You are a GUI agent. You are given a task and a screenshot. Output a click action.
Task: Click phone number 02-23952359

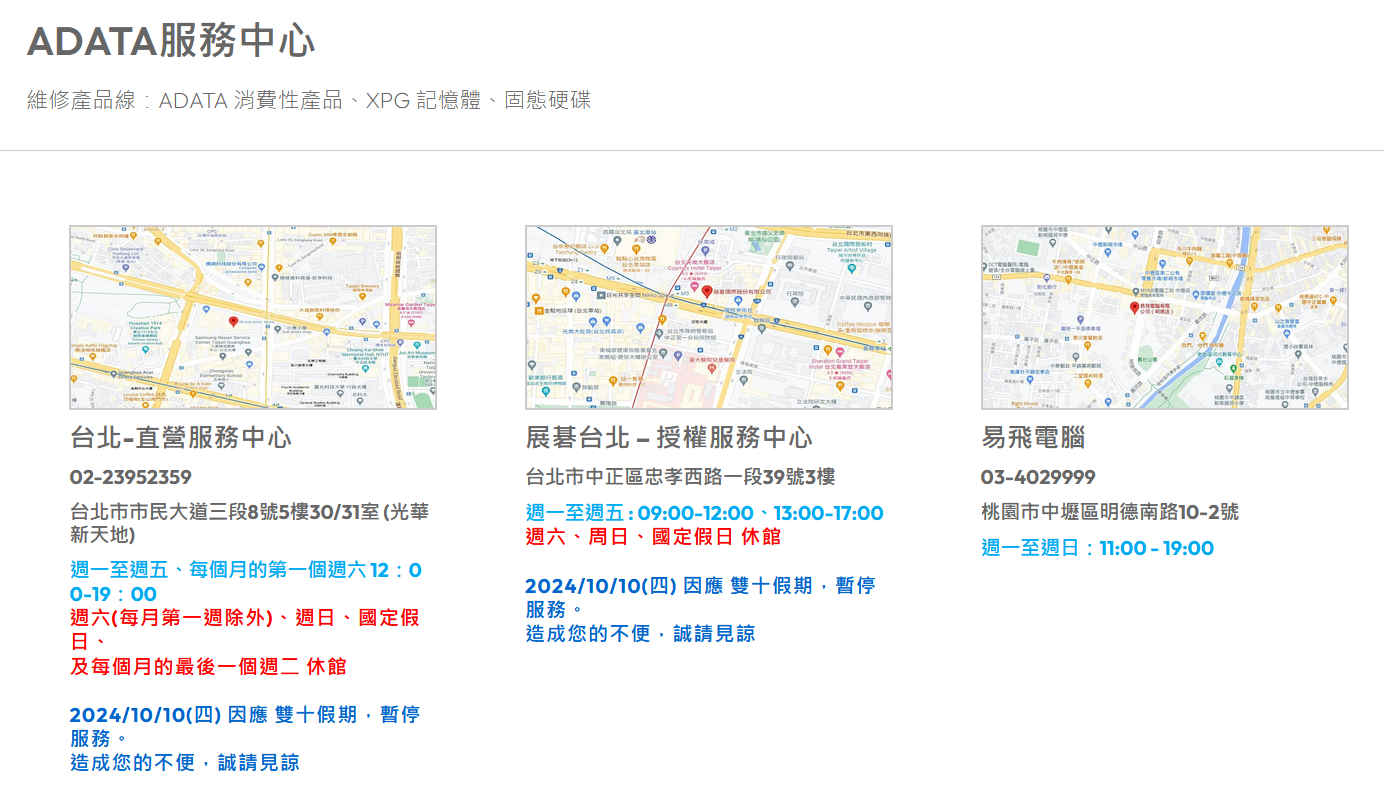click(x=131, y=477)
